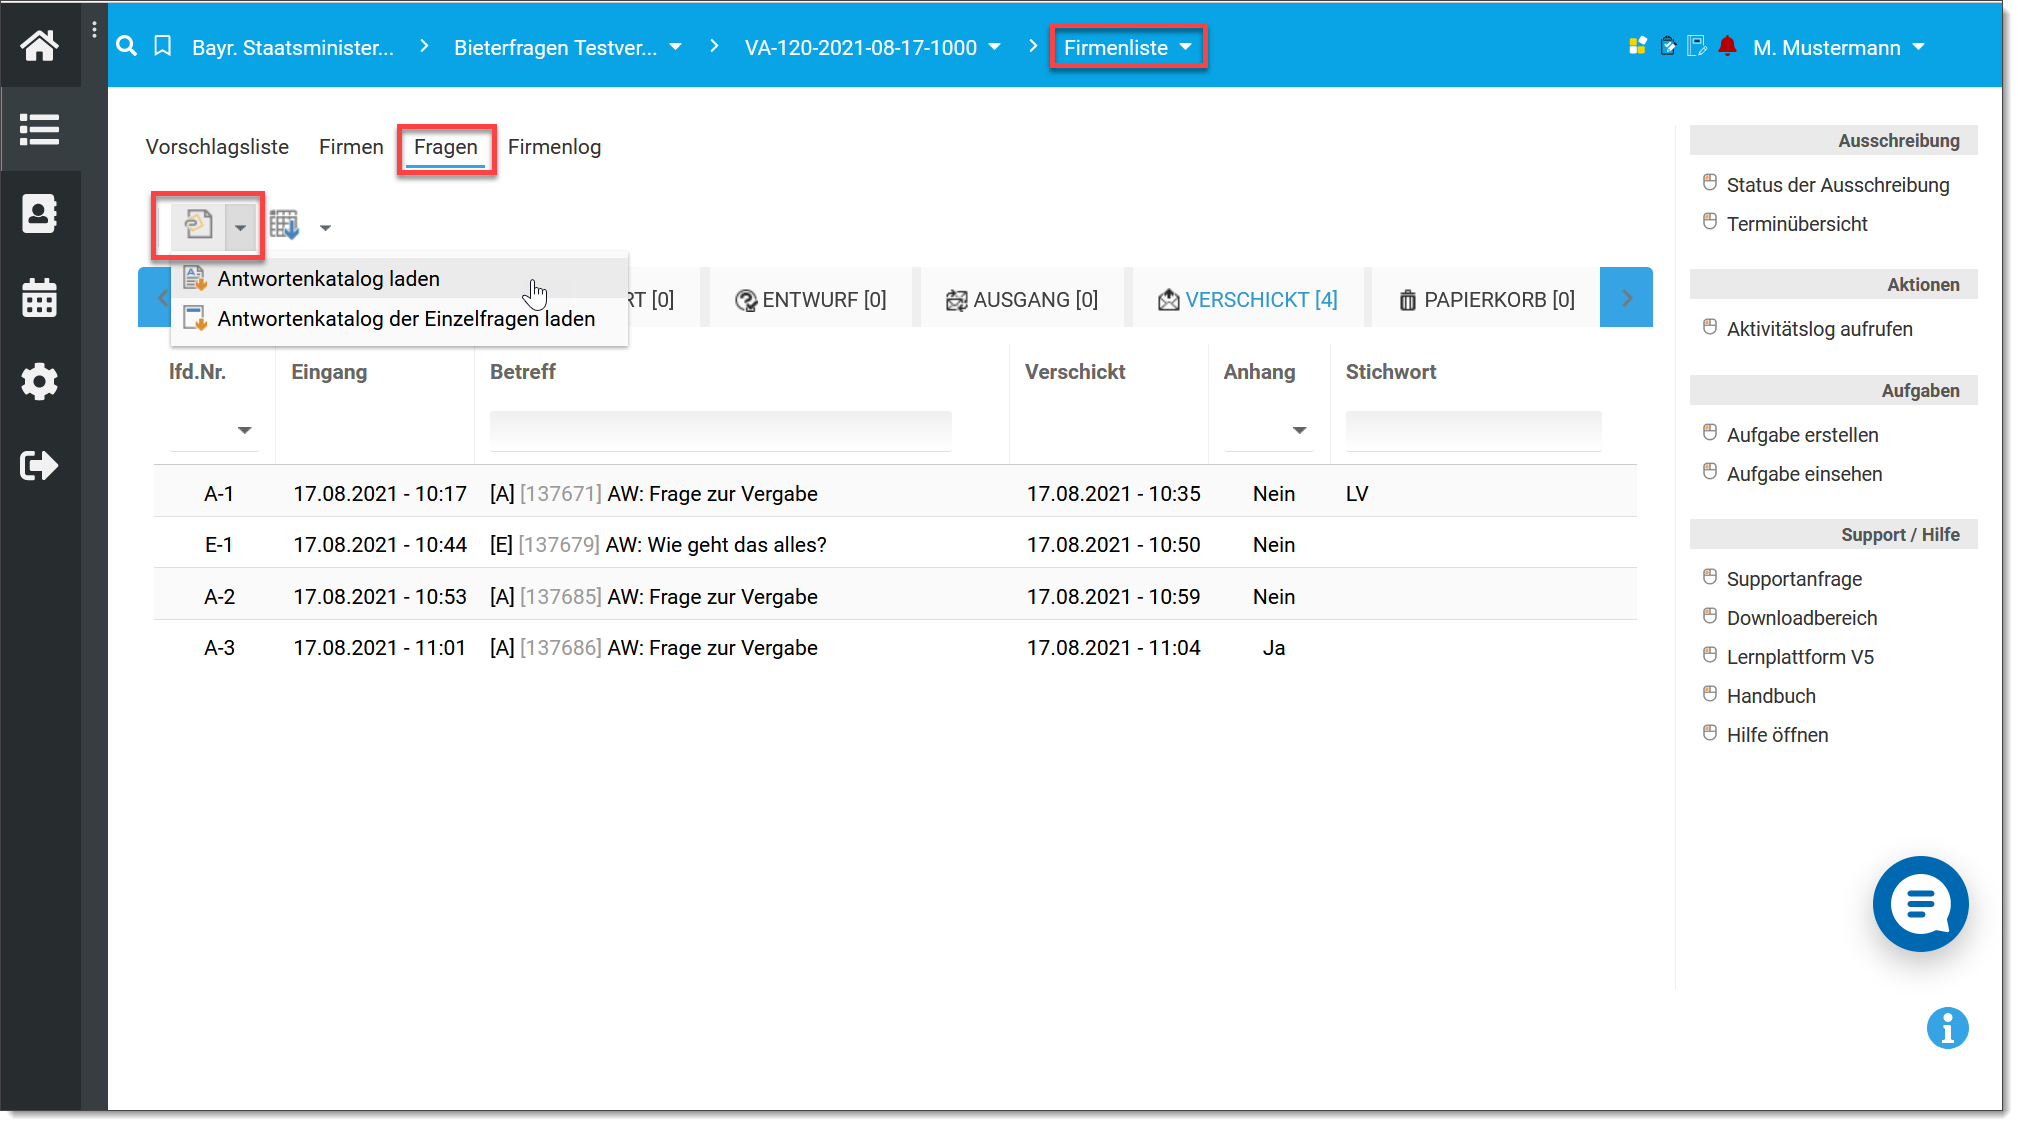Open the AUSGANG [0] folder tab
Screen dimensions: 2018x1126
point(1022,300)
